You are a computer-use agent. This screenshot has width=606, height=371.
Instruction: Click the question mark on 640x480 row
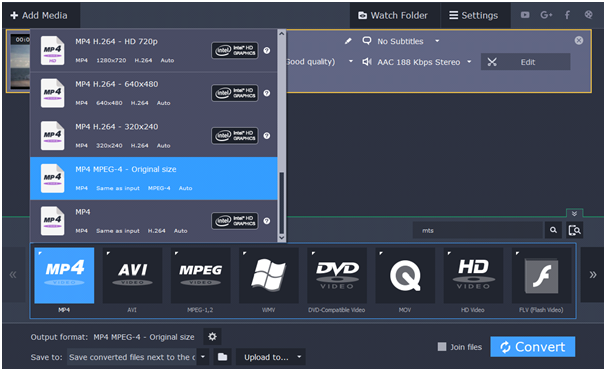[267, 93]
